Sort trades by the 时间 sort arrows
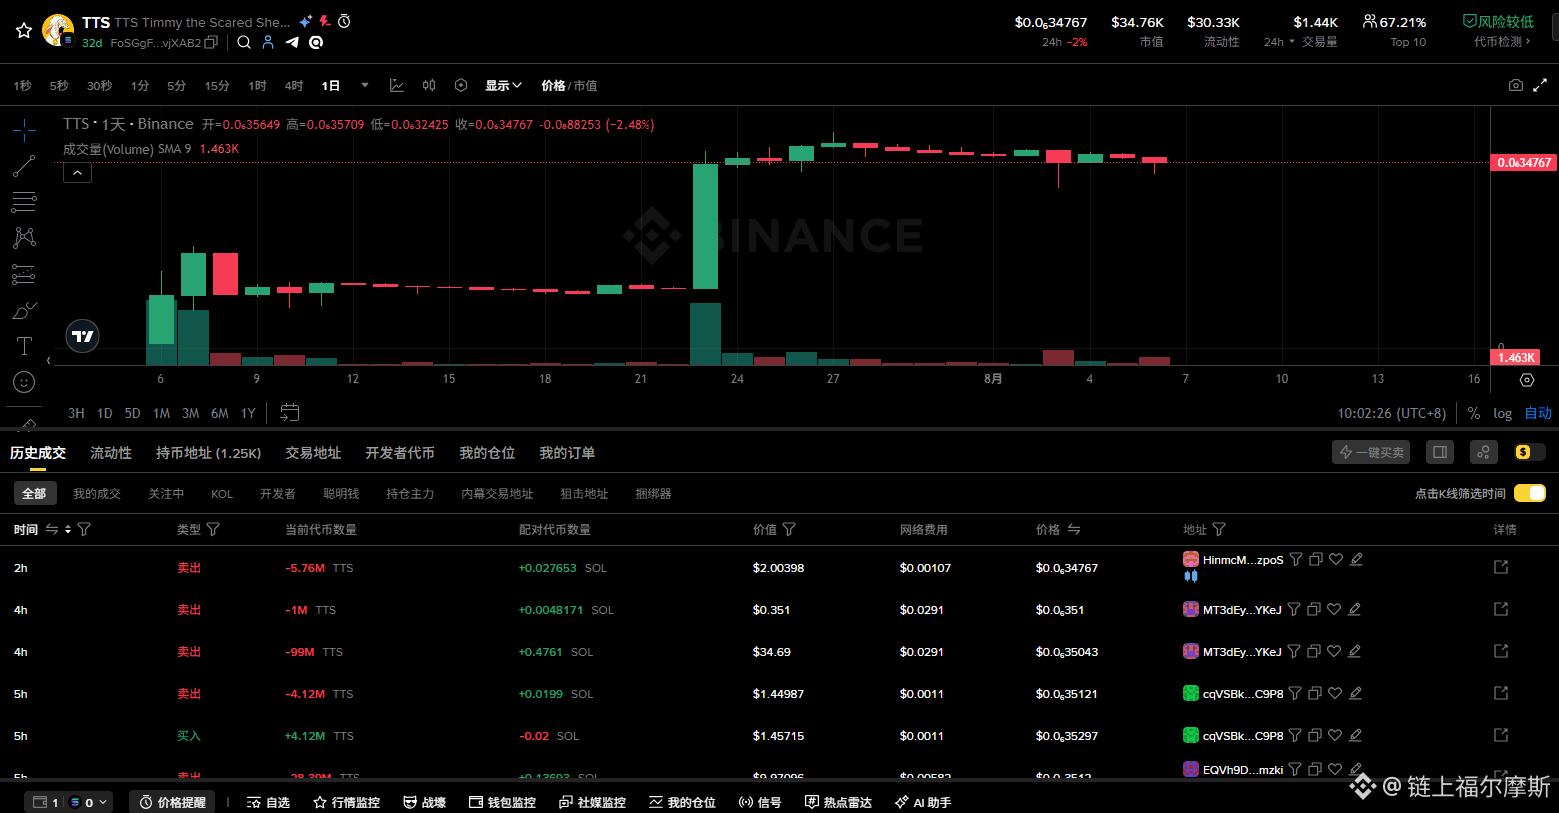 tap(68, 529)
